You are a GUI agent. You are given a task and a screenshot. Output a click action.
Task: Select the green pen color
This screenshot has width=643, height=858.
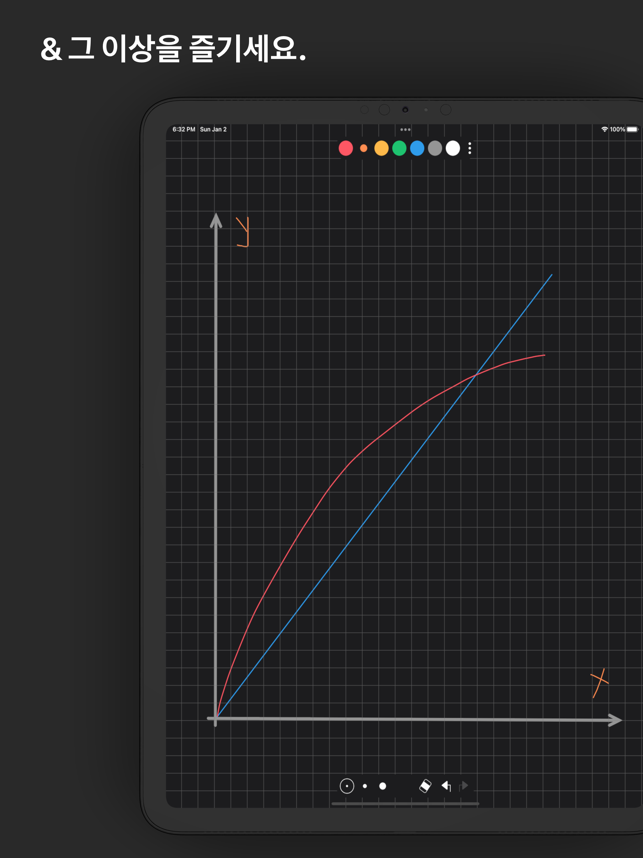coord(399,148)
